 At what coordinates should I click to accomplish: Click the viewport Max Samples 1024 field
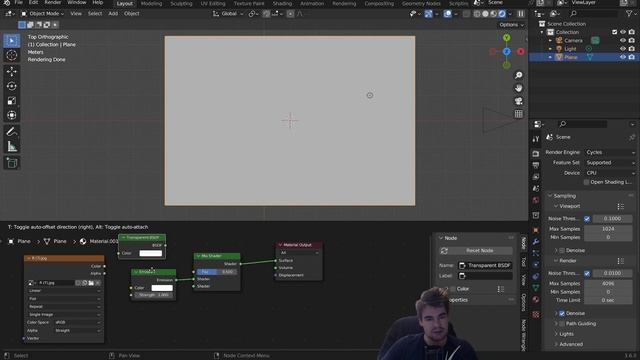pyautogui.click(x=608, y=229)
